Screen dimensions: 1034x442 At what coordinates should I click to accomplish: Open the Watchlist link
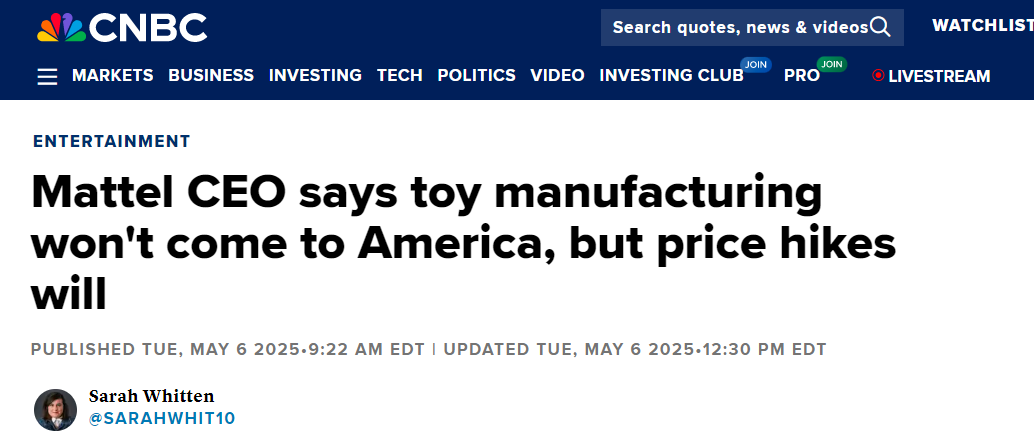click(x=982, y=26)
